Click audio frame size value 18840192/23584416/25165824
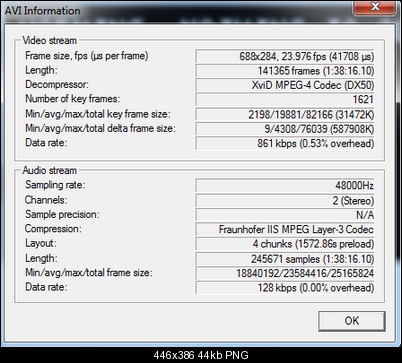Viewport: 402px width, 363px height. click(285, 273)
